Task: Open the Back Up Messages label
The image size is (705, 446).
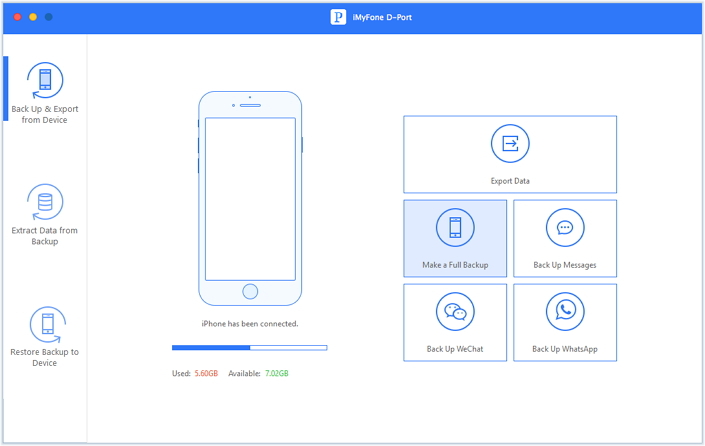Action: point(565,265)
